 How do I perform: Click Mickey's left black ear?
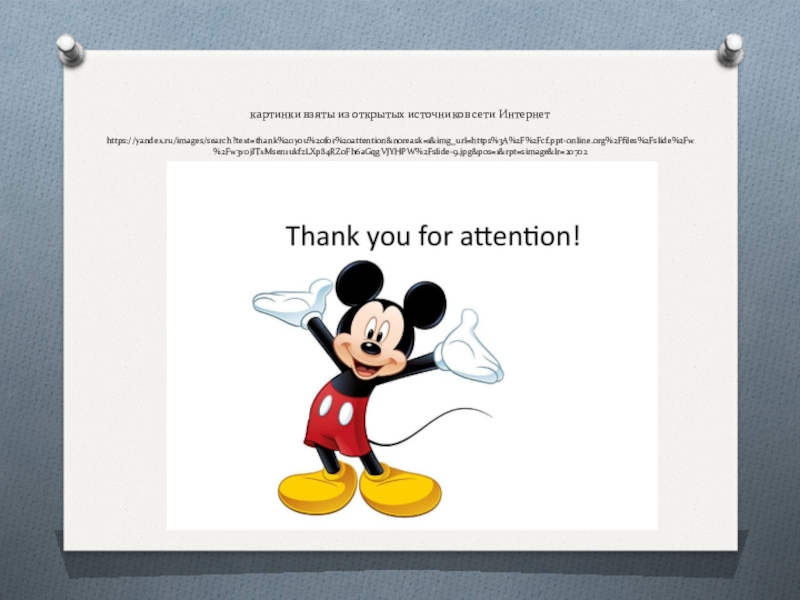point(359,282)
